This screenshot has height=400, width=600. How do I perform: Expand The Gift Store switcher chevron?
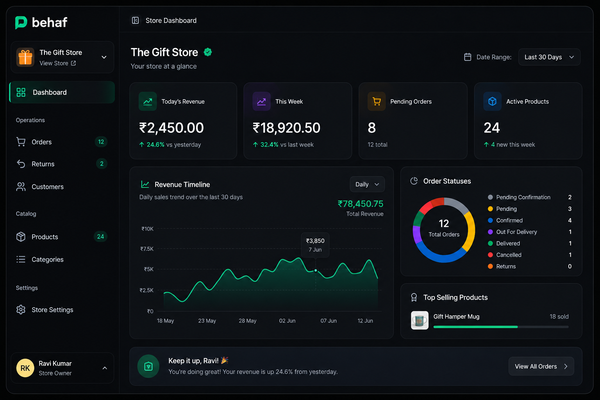tap(104, 57)
